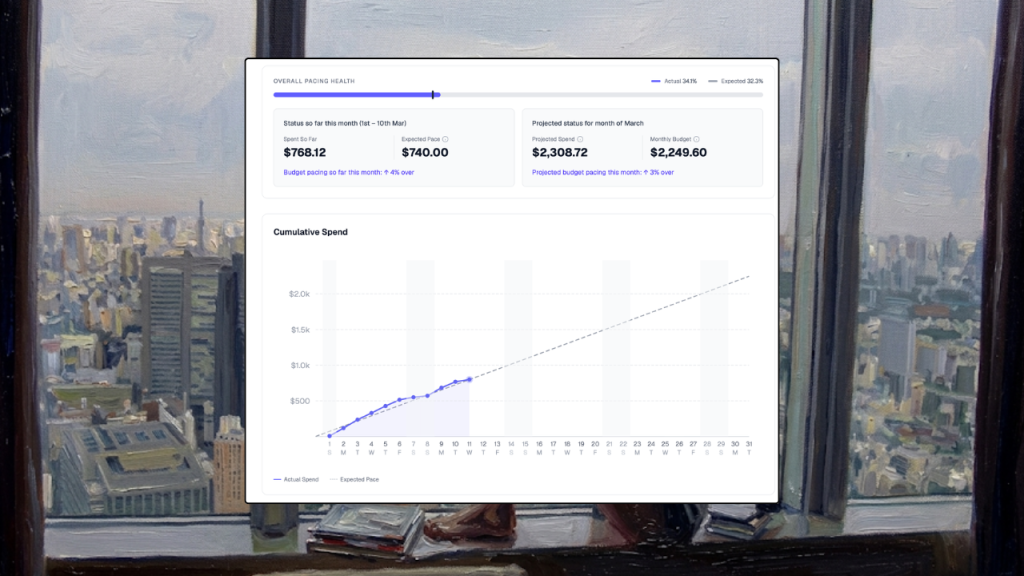This screenshot has width=1024, height=576.
Task: Toggle the Expected Pace series visibility
Action: point(352,479)
